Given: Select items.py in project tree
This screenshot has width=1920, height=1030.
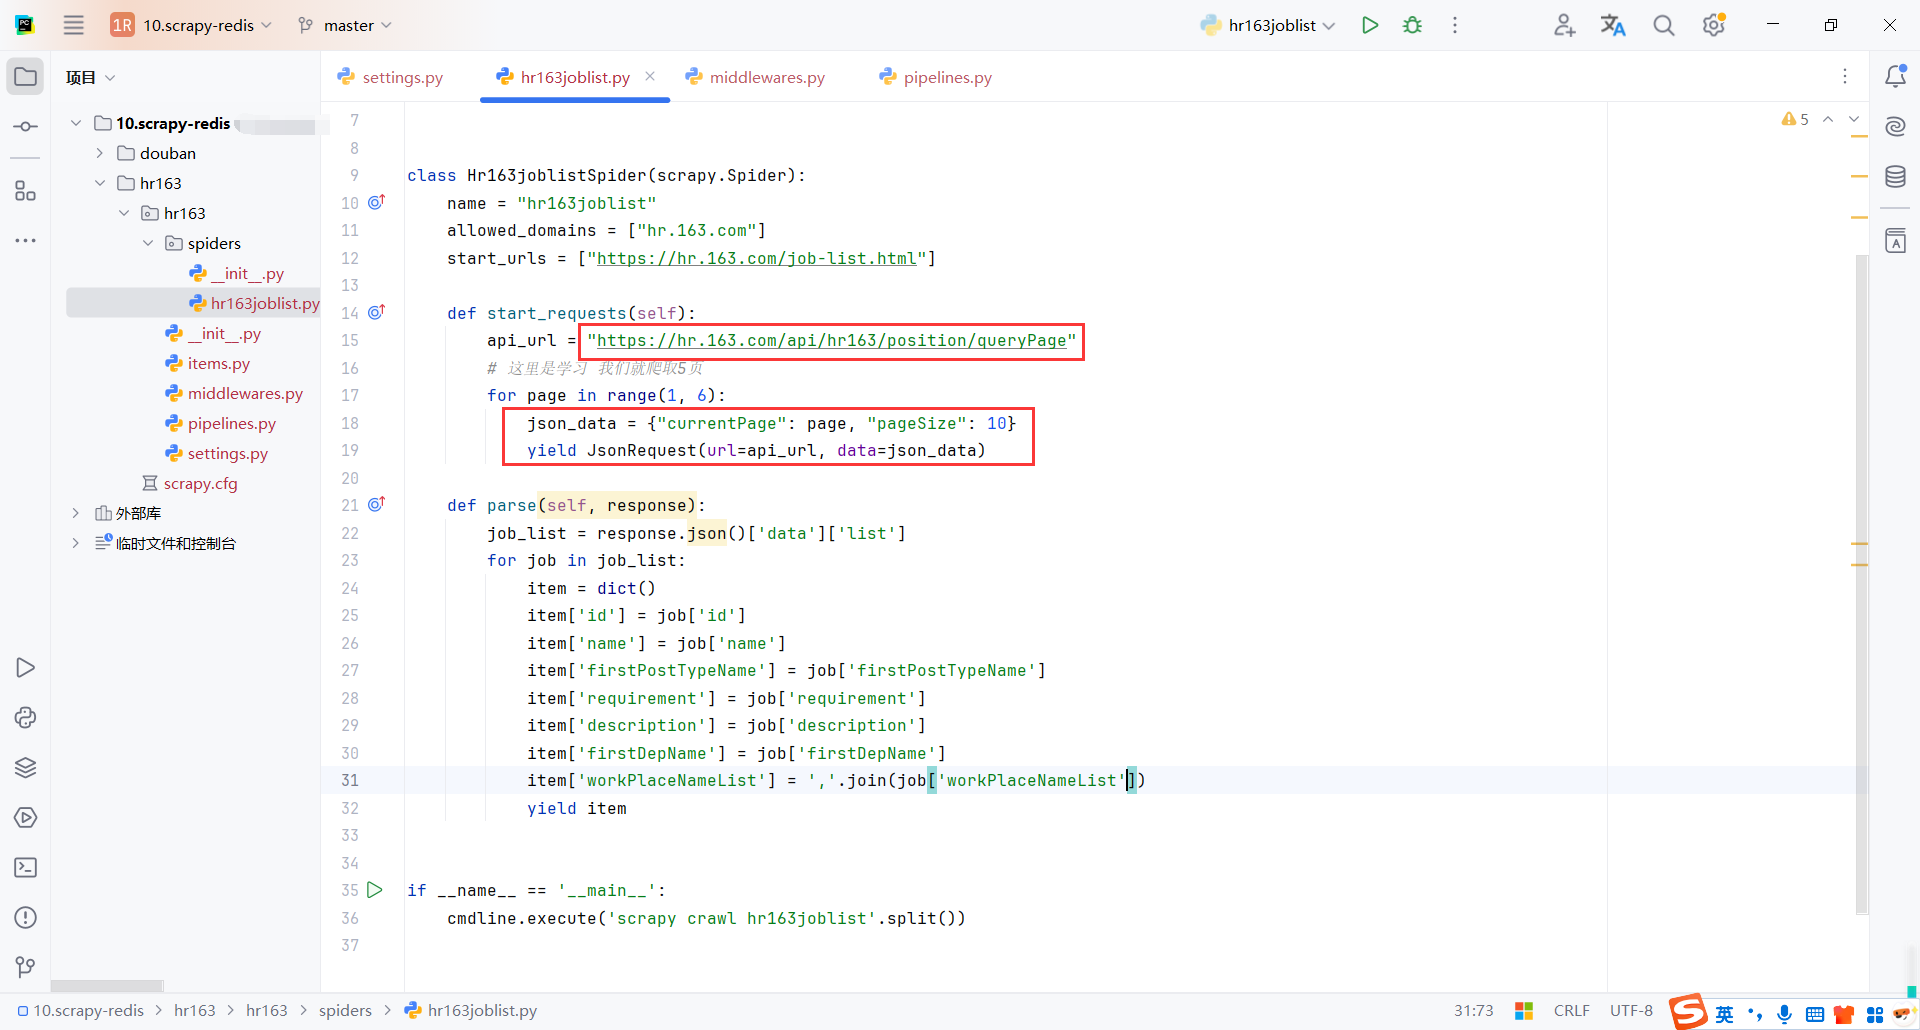Looking at the screenshot, I should [208, 363].
